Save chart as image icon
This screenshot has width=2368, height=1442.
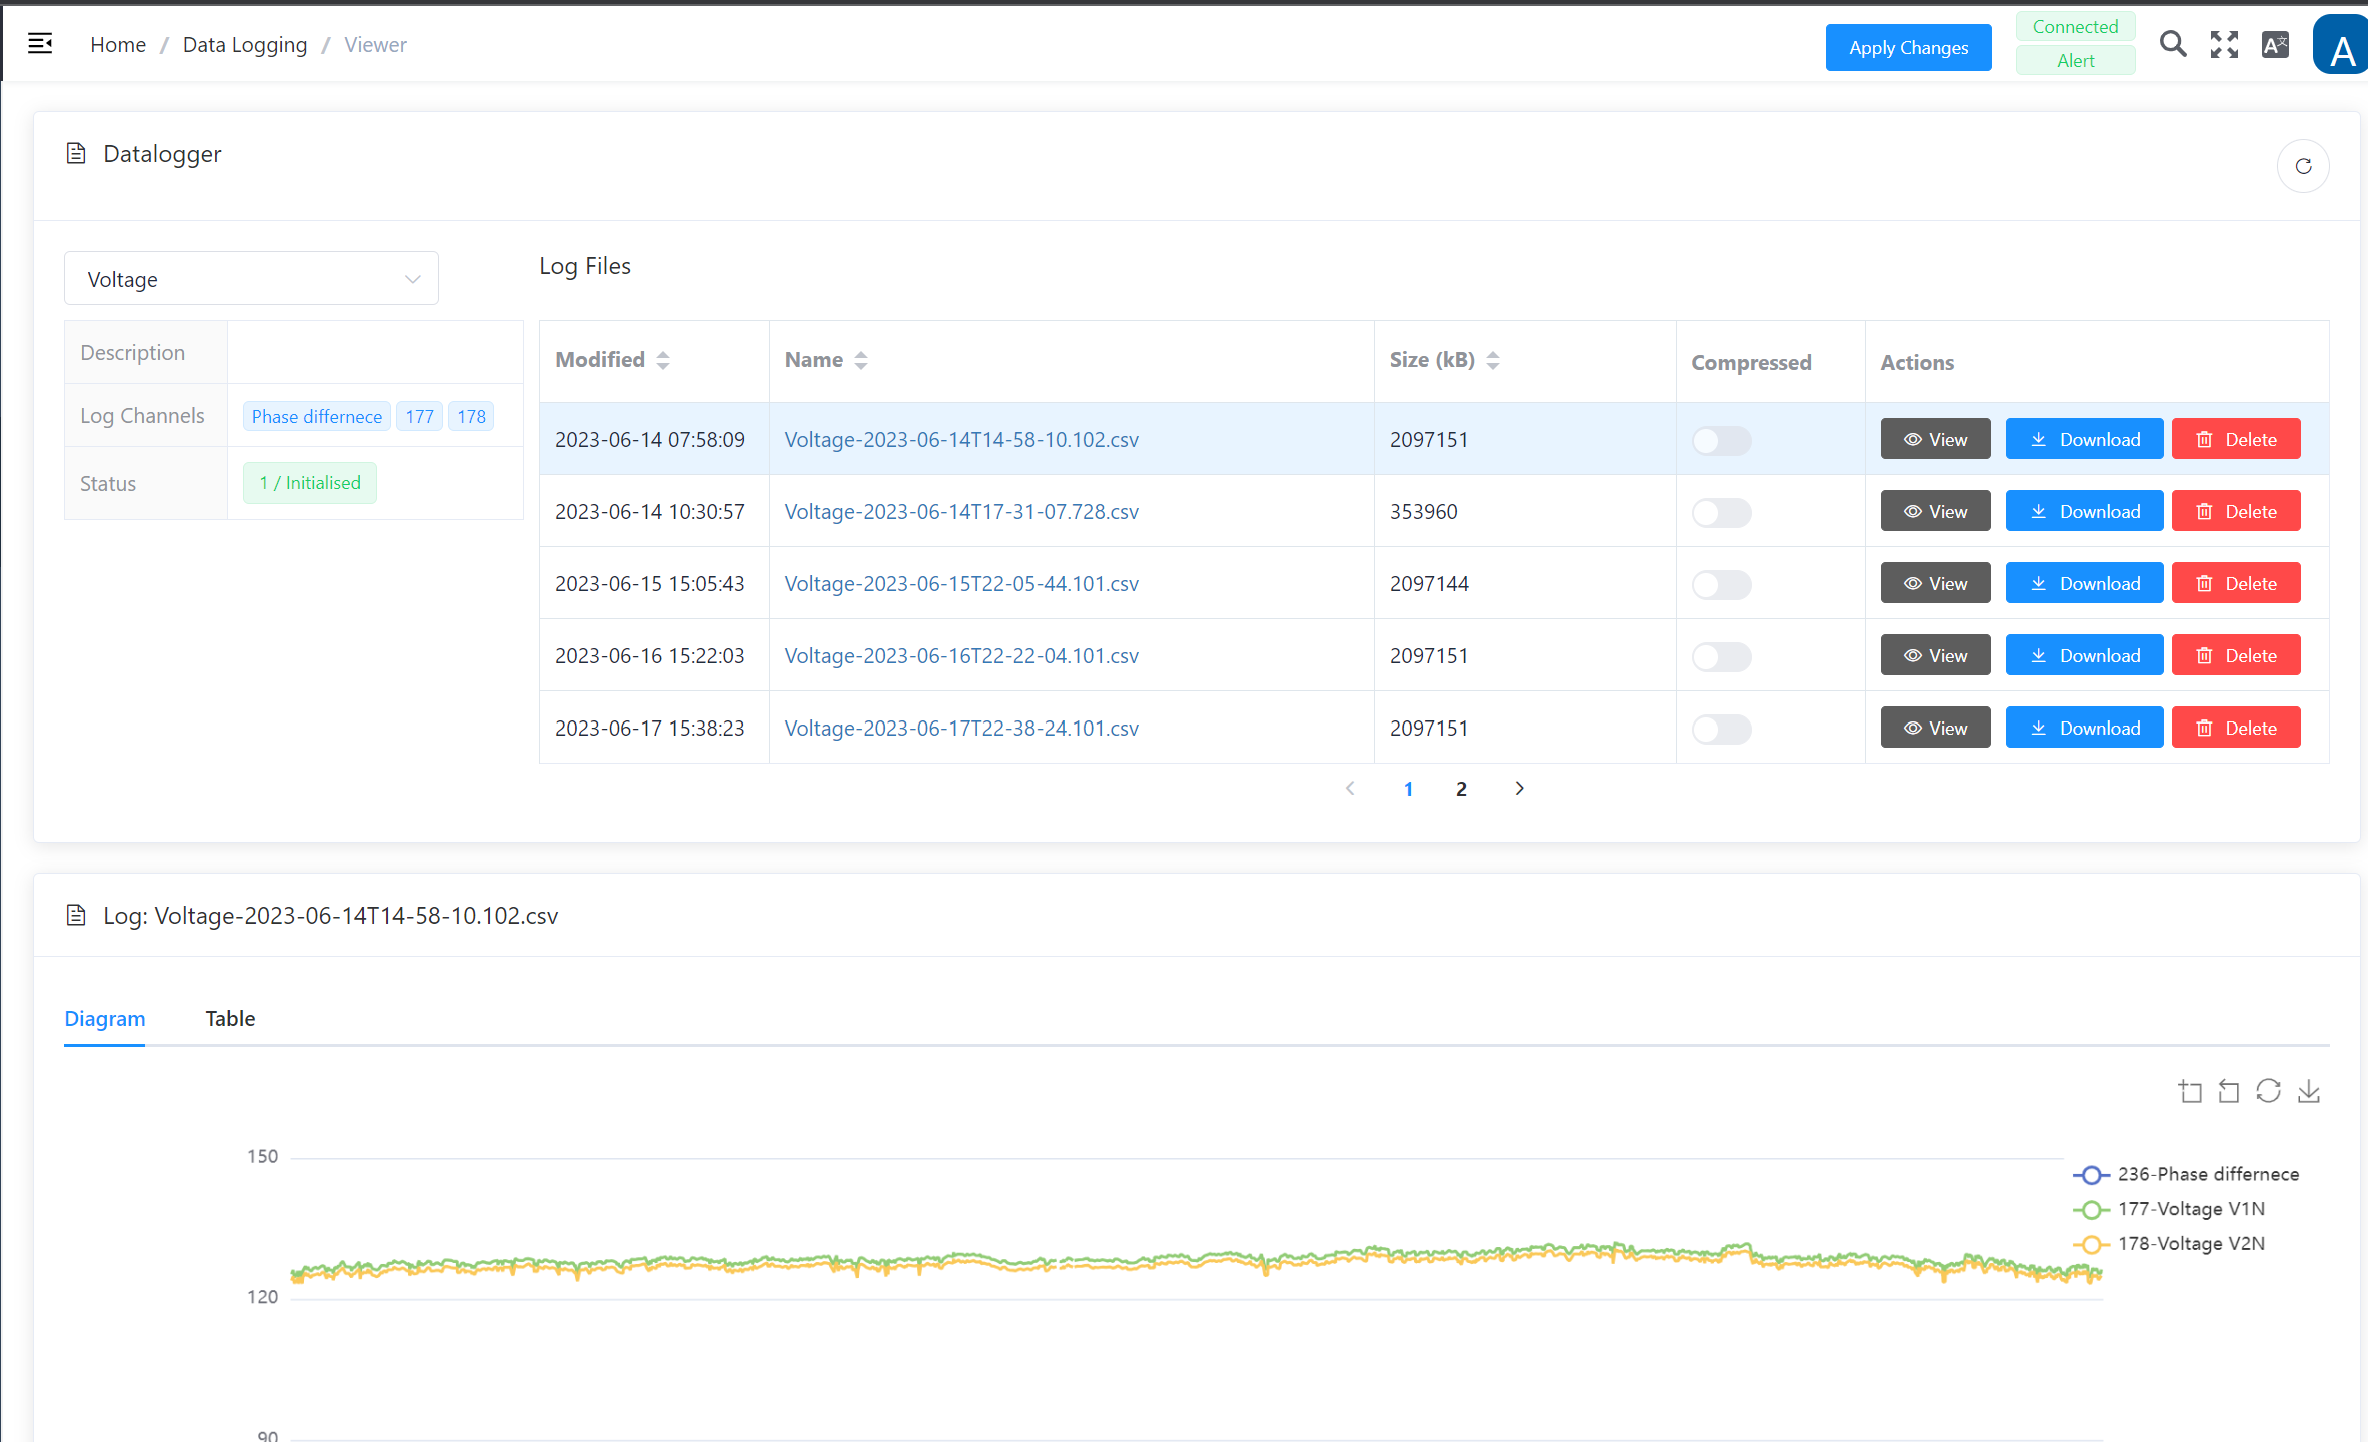pyautogui.click(x=2308, y=1091)
